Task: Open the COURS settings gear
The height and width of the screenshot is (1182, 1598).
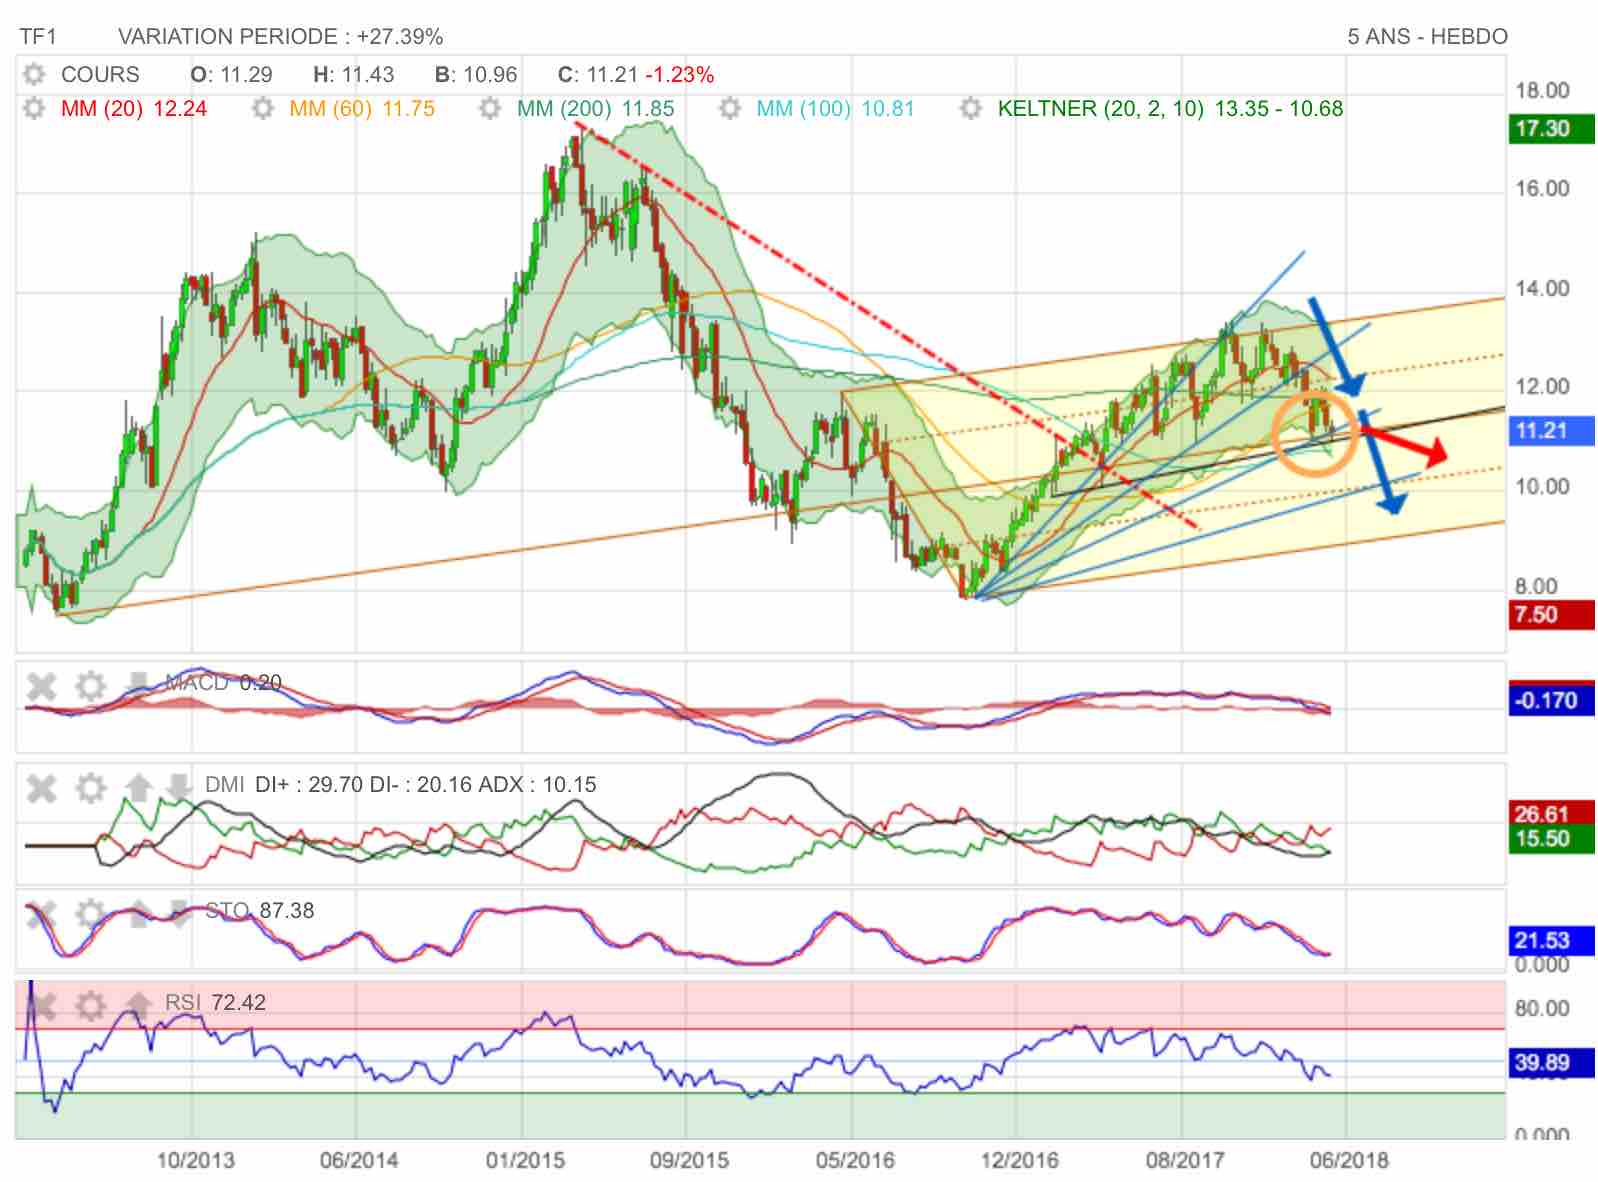Action: pos(34,75)
